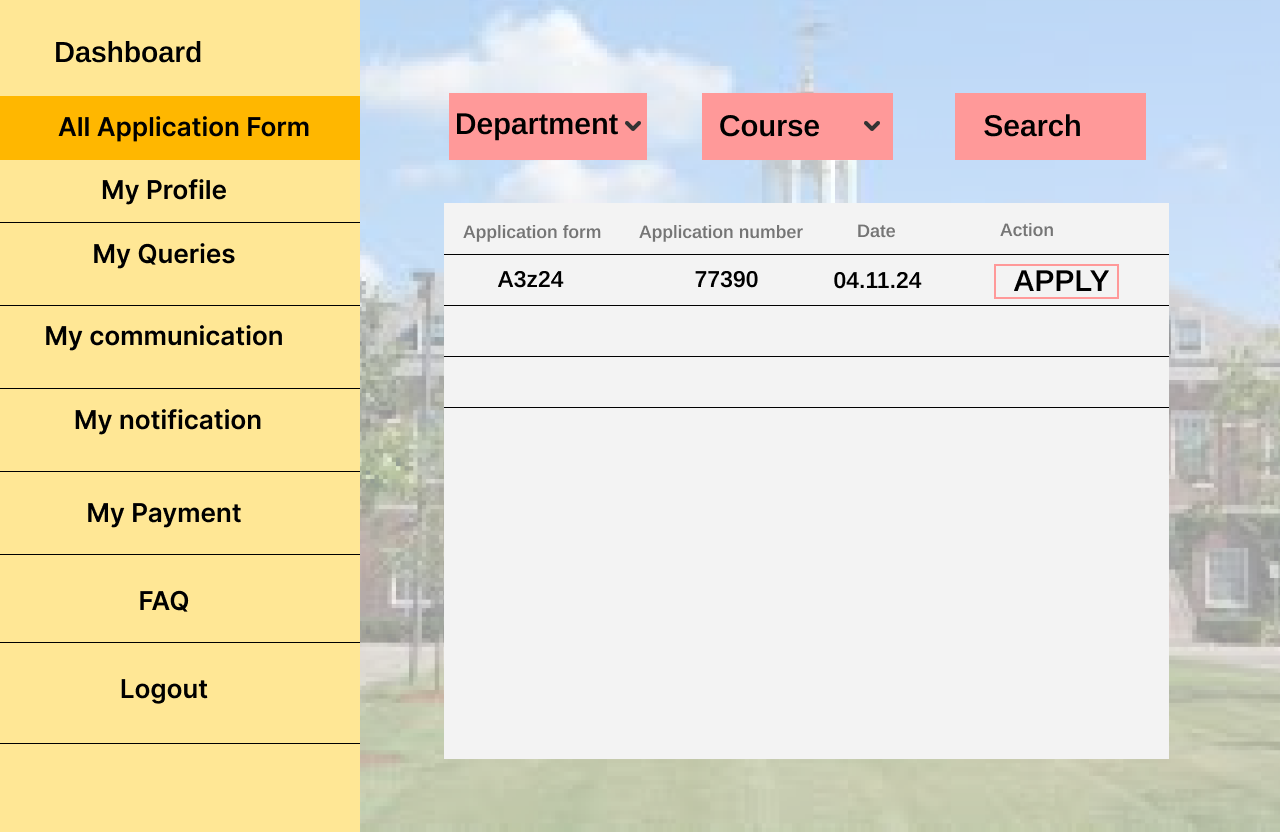Viewport: 1280px width, 832px height.
Task: View the My Payment page
Action: pos(164,513)
